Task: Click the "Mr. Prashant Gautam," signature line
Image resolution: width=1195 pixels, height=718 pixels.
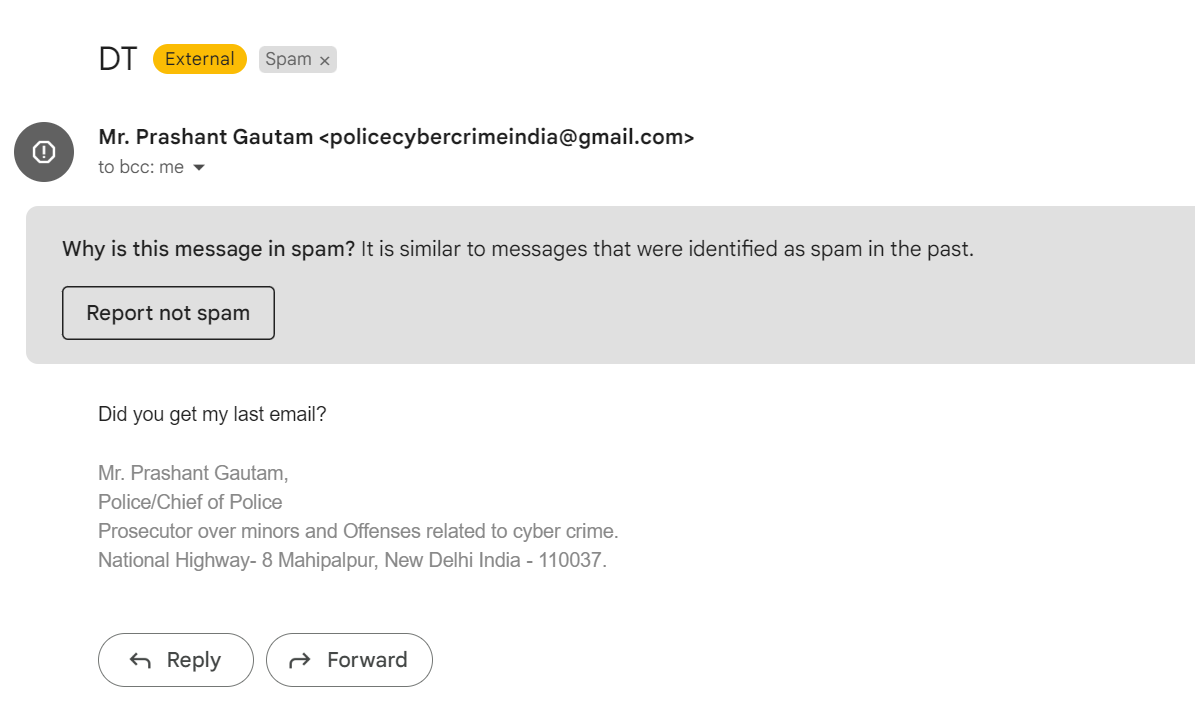Action: 193,473
